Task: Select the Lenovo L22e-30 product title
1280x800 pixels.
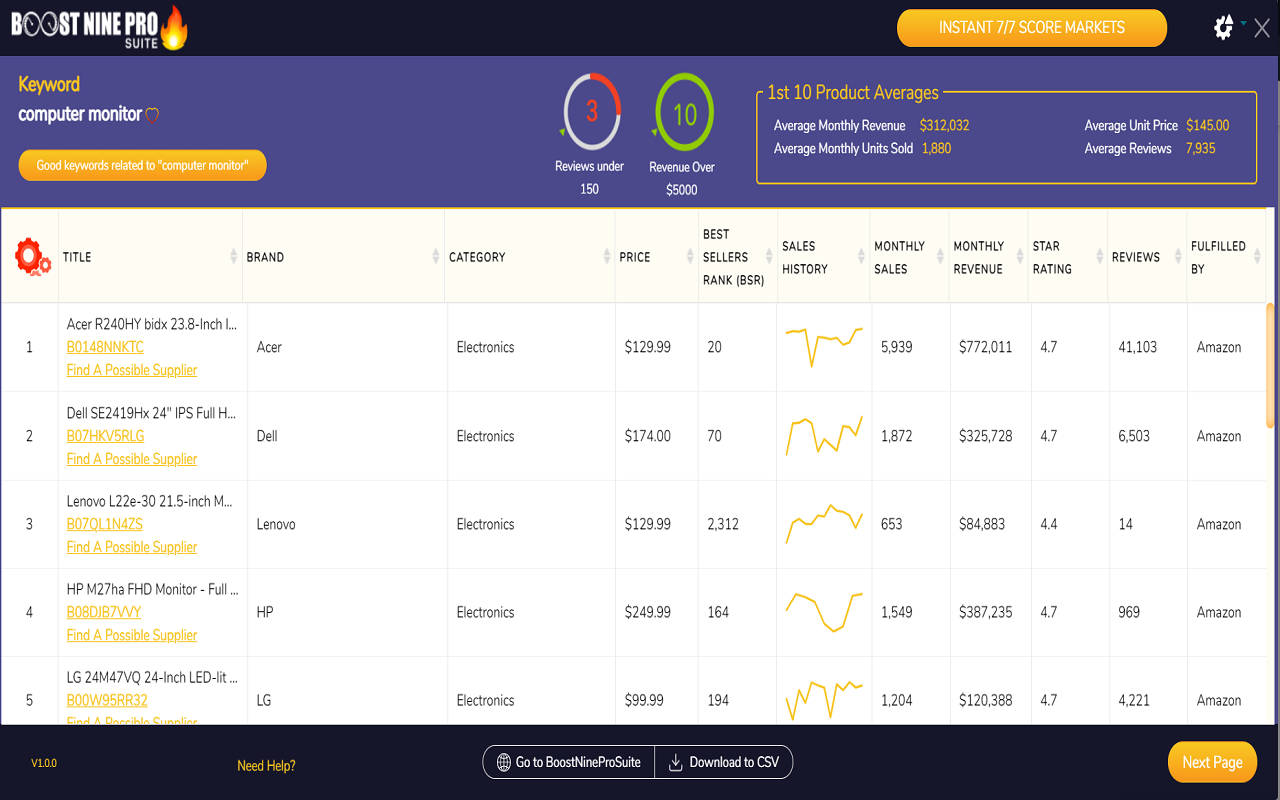Action: tap(150, 501)
